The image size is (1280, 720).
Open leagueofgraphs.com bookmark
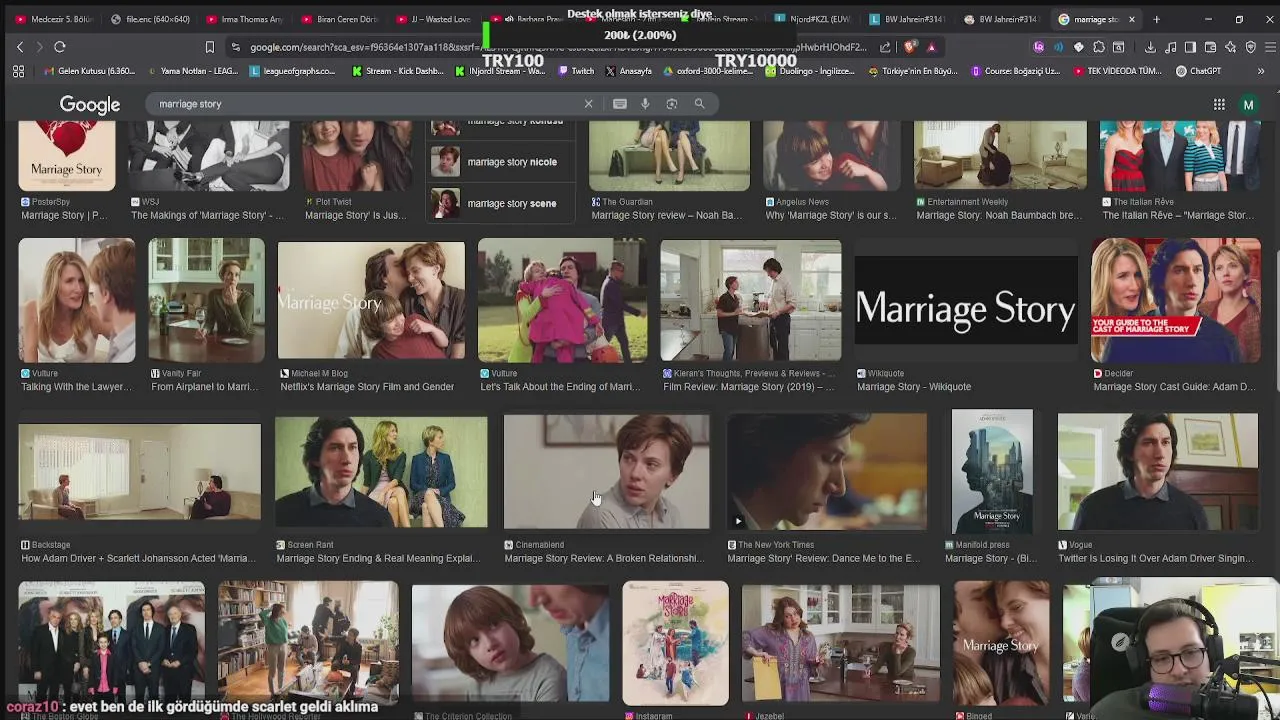click(x=293, y=71)
